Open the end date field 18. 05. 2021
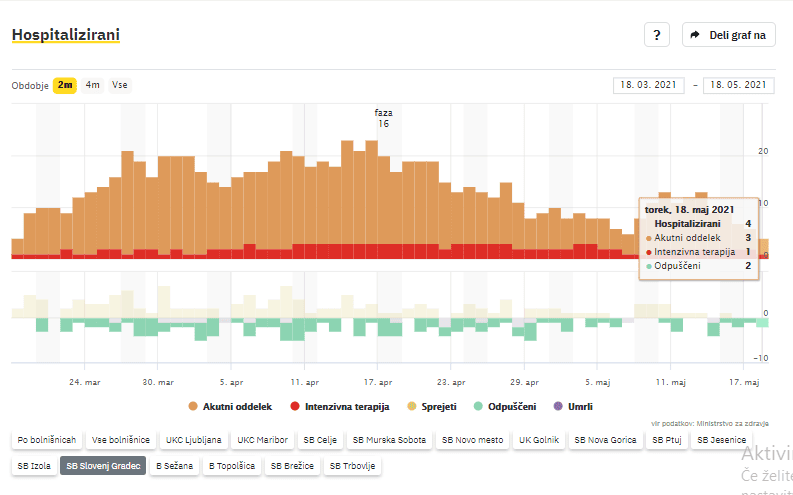Screen dimensions: 793x495 click(738, 85)
